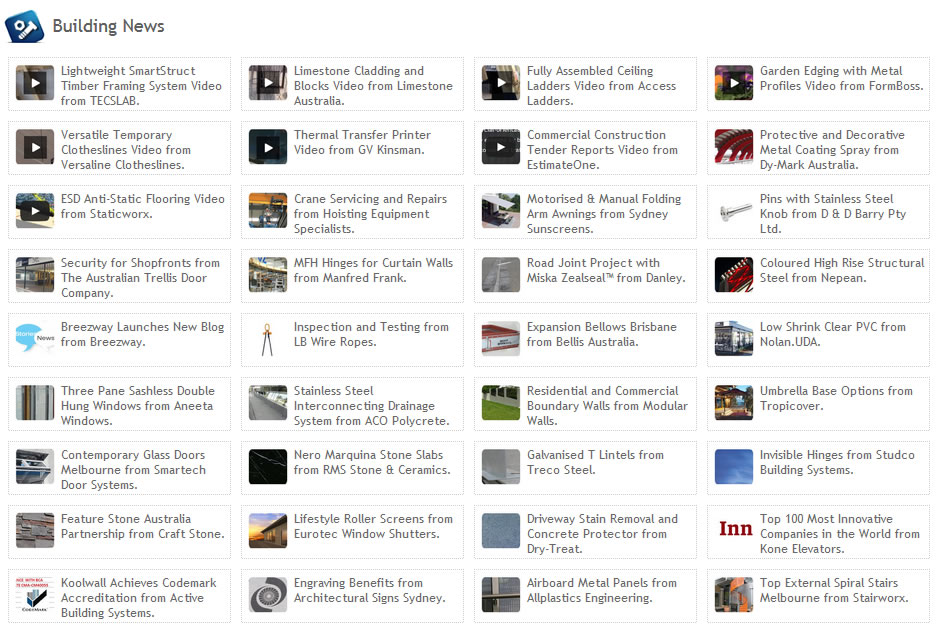Viewport: 936px width, 630px height.
Task: Open Airboard Metal Panels from Allplastics link
Action: [602, 590]
